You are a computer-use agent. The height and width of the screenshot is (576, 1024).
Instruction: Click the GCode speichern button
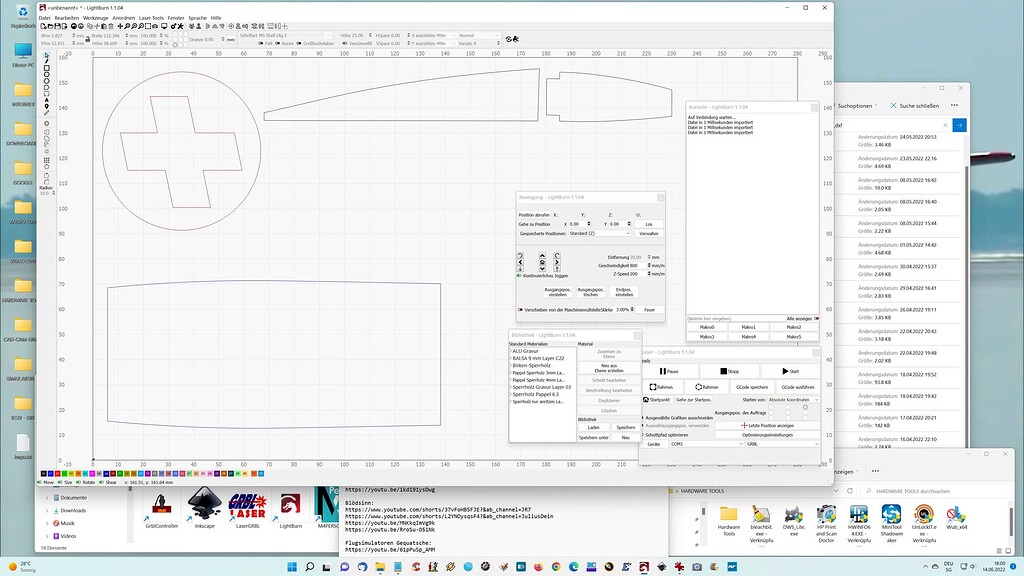(752, 387)
